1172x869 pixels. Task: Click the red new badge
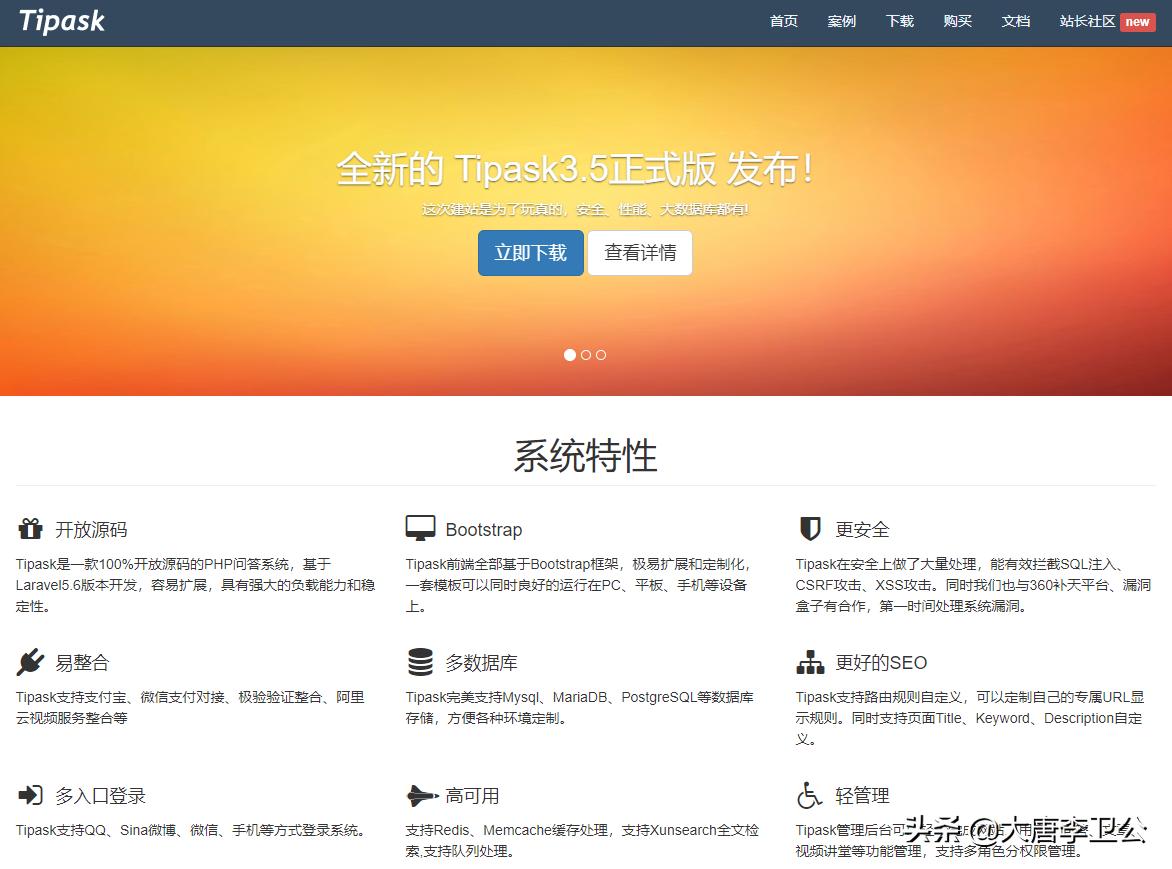click(x=1137, y=22)
